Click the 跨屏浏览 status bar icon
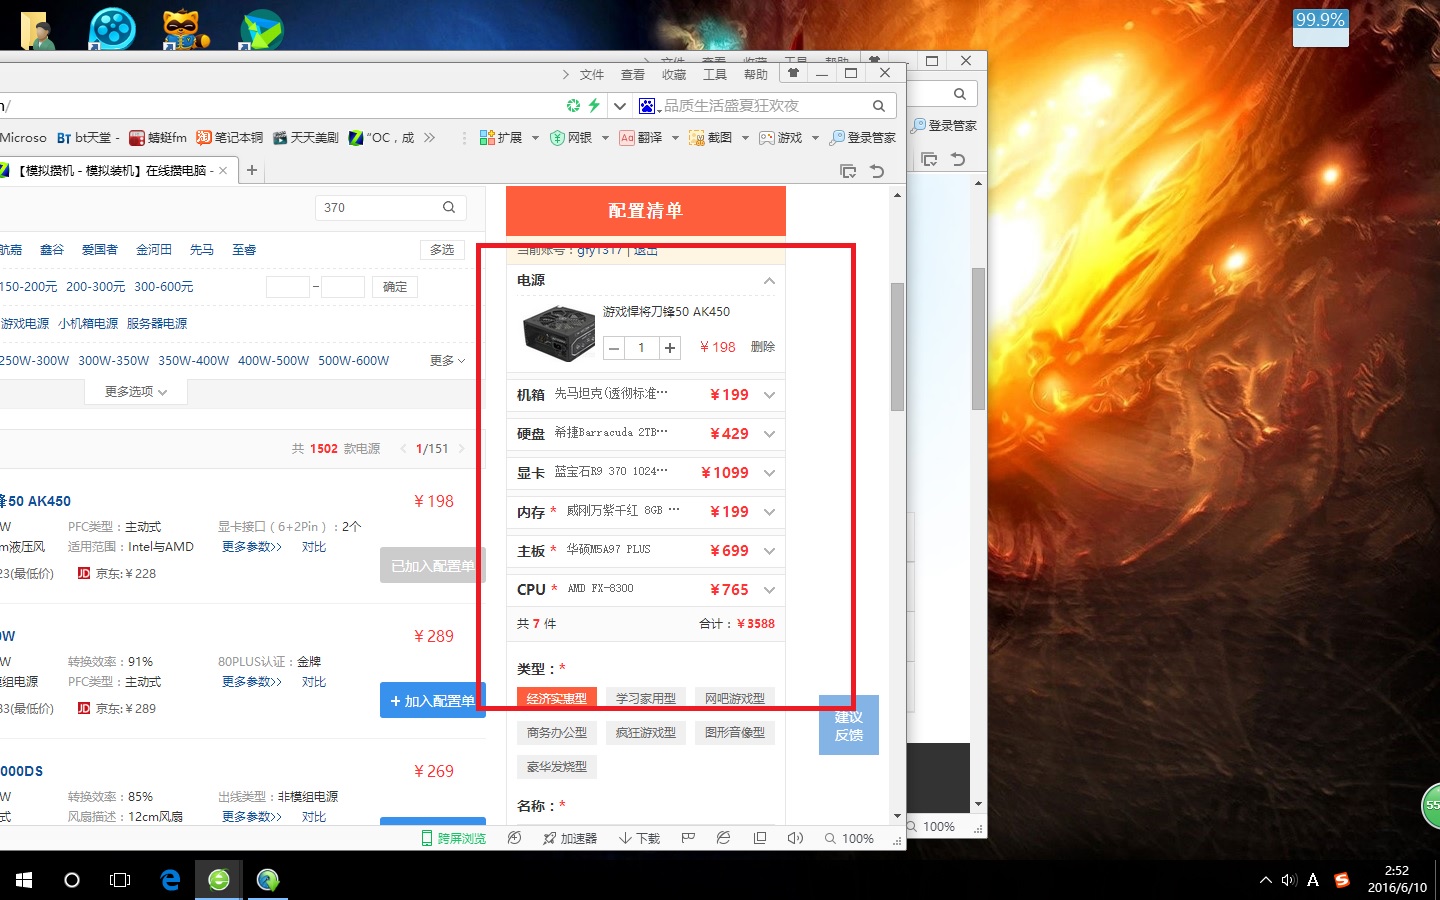 (454, 838)
